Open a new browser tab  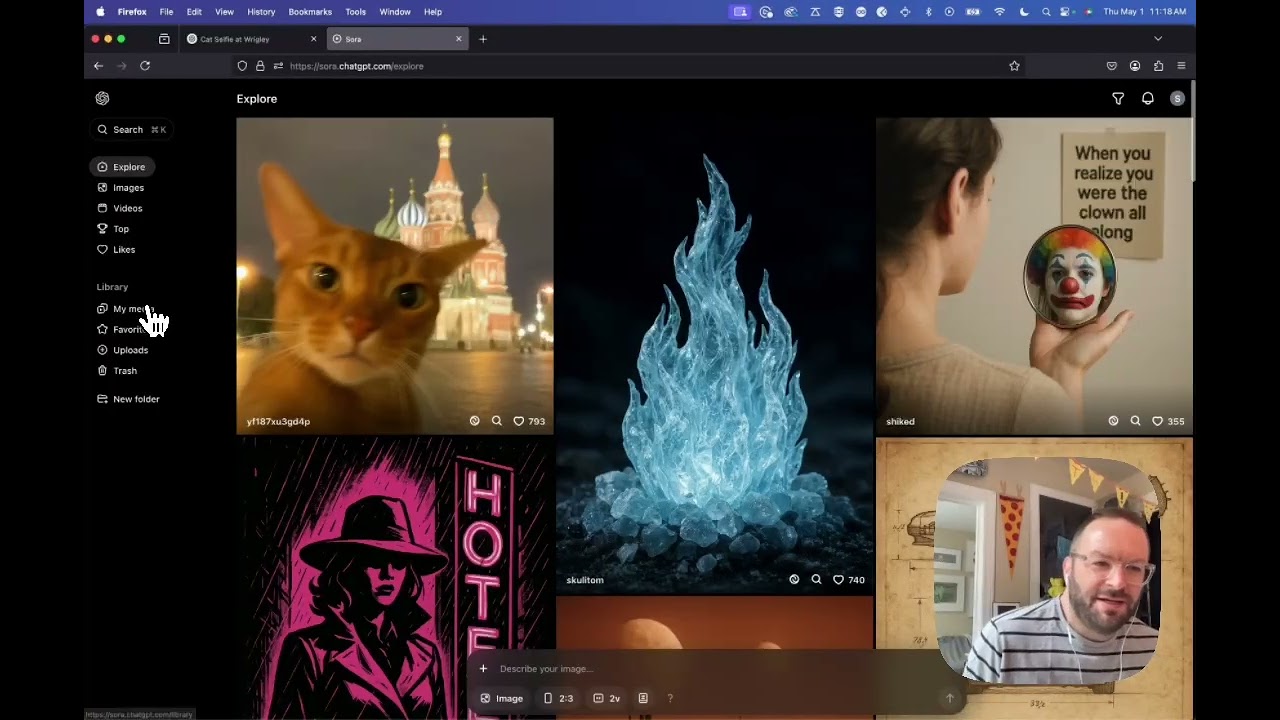click(483, 39)
